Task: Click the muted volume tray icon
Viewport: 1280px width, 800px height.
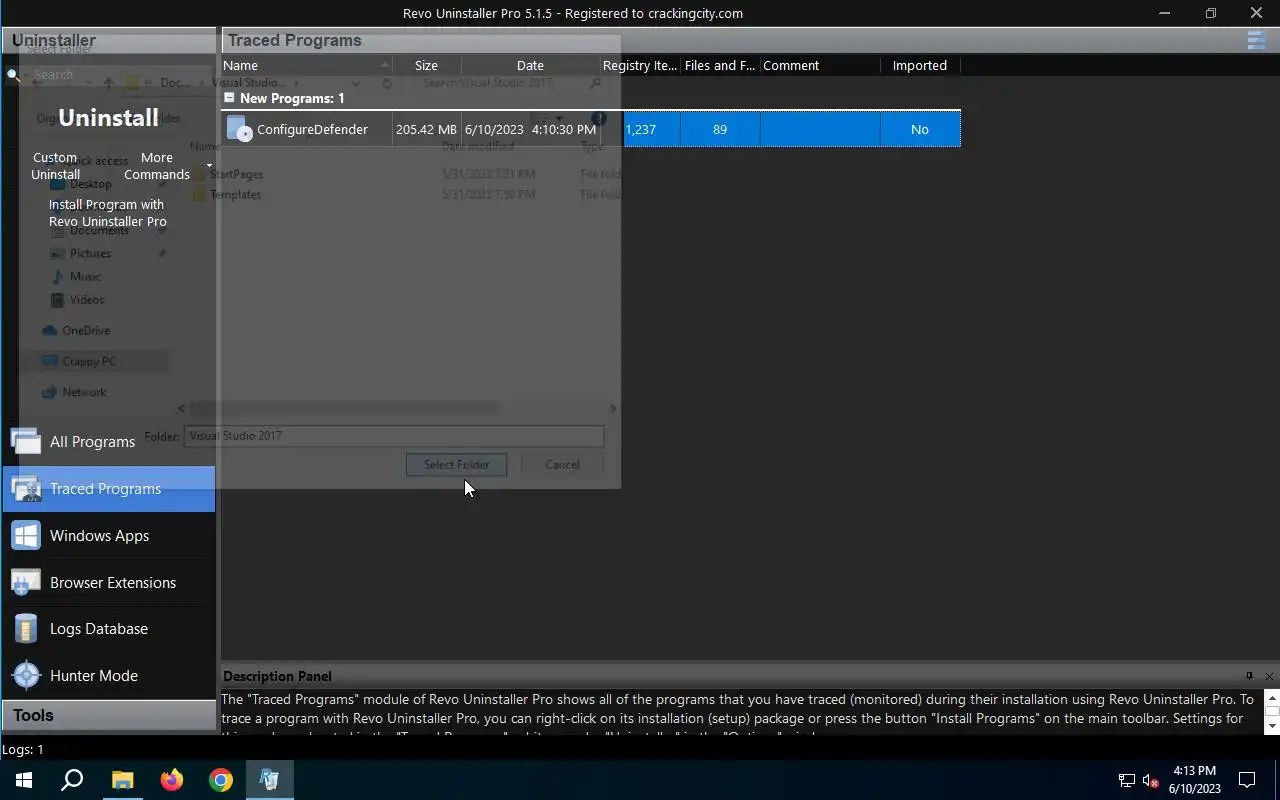Action: [x=1150, y=780]
